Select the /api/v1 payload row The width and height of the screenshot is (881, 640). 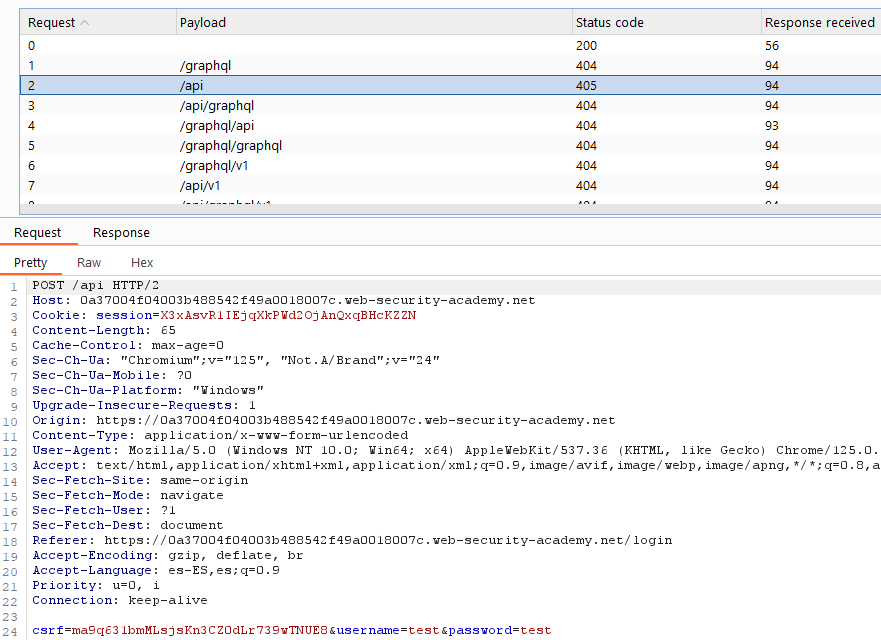(x=450, y=185)
